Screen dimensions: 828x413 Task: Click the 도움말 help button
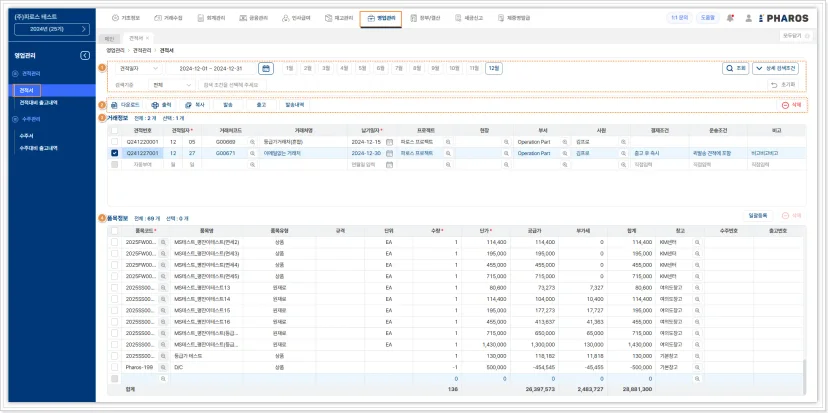tap(708, 18)
